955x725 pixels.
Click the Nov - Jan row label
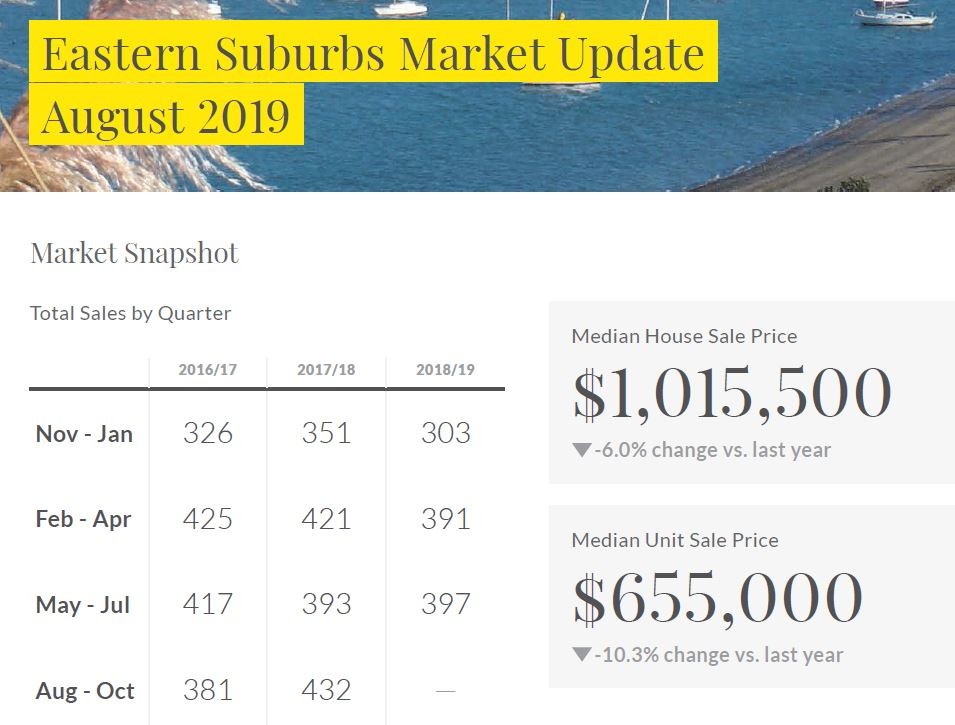[84, 434]
